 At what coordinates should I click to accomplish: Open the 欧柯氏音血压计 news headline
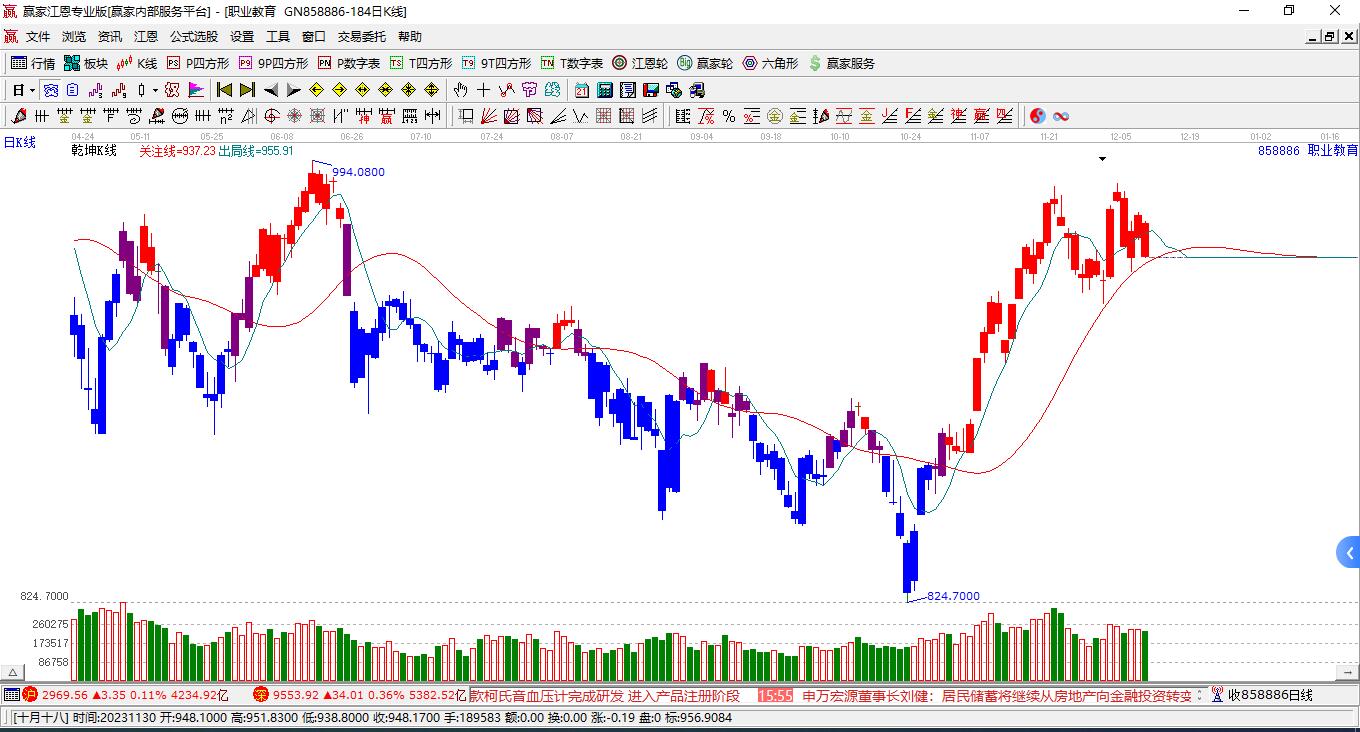tap(605, 695)
